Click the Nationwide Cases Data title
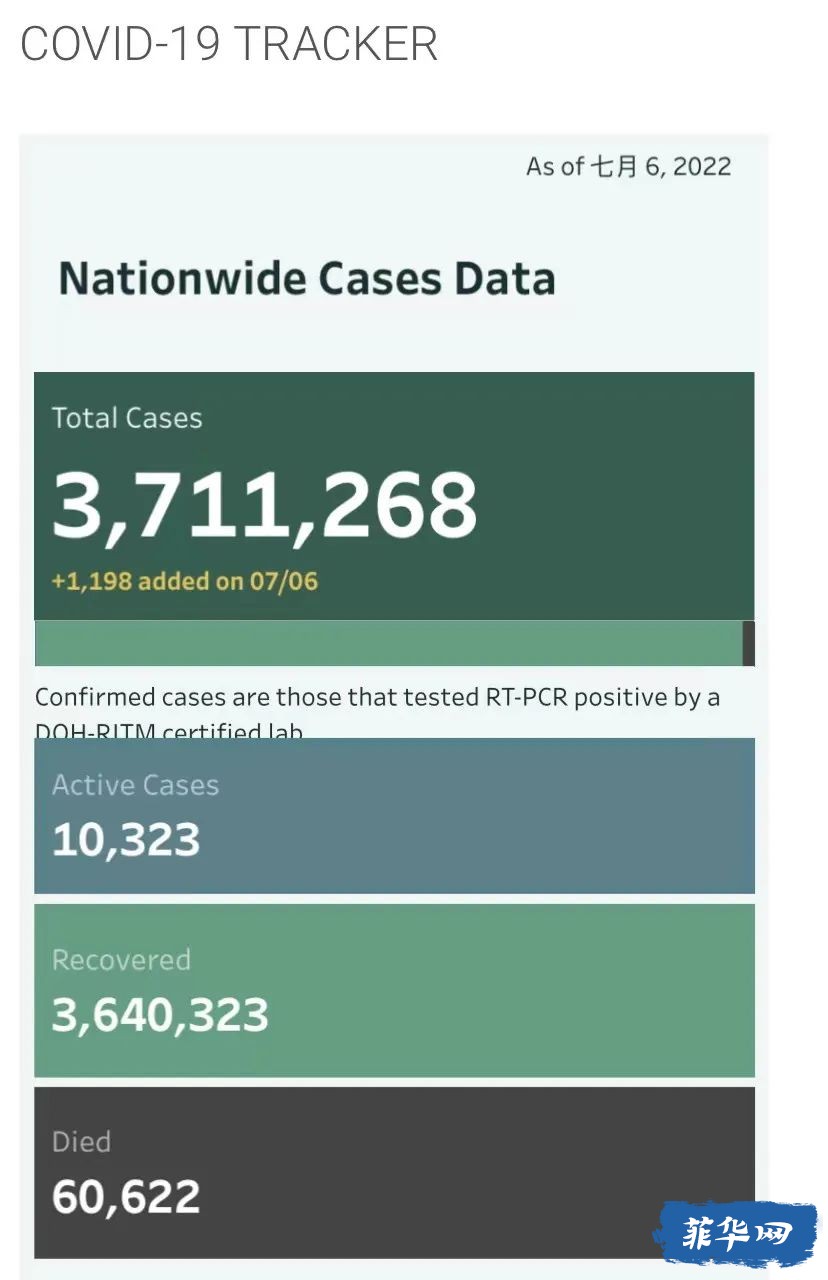Viewport: 828px width, 1280px height. click(x=307, y=278)
